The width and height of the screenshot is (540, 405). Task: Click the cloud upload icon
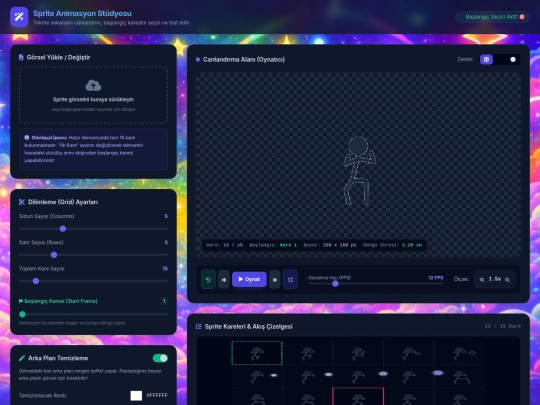(x=93, y=85)
